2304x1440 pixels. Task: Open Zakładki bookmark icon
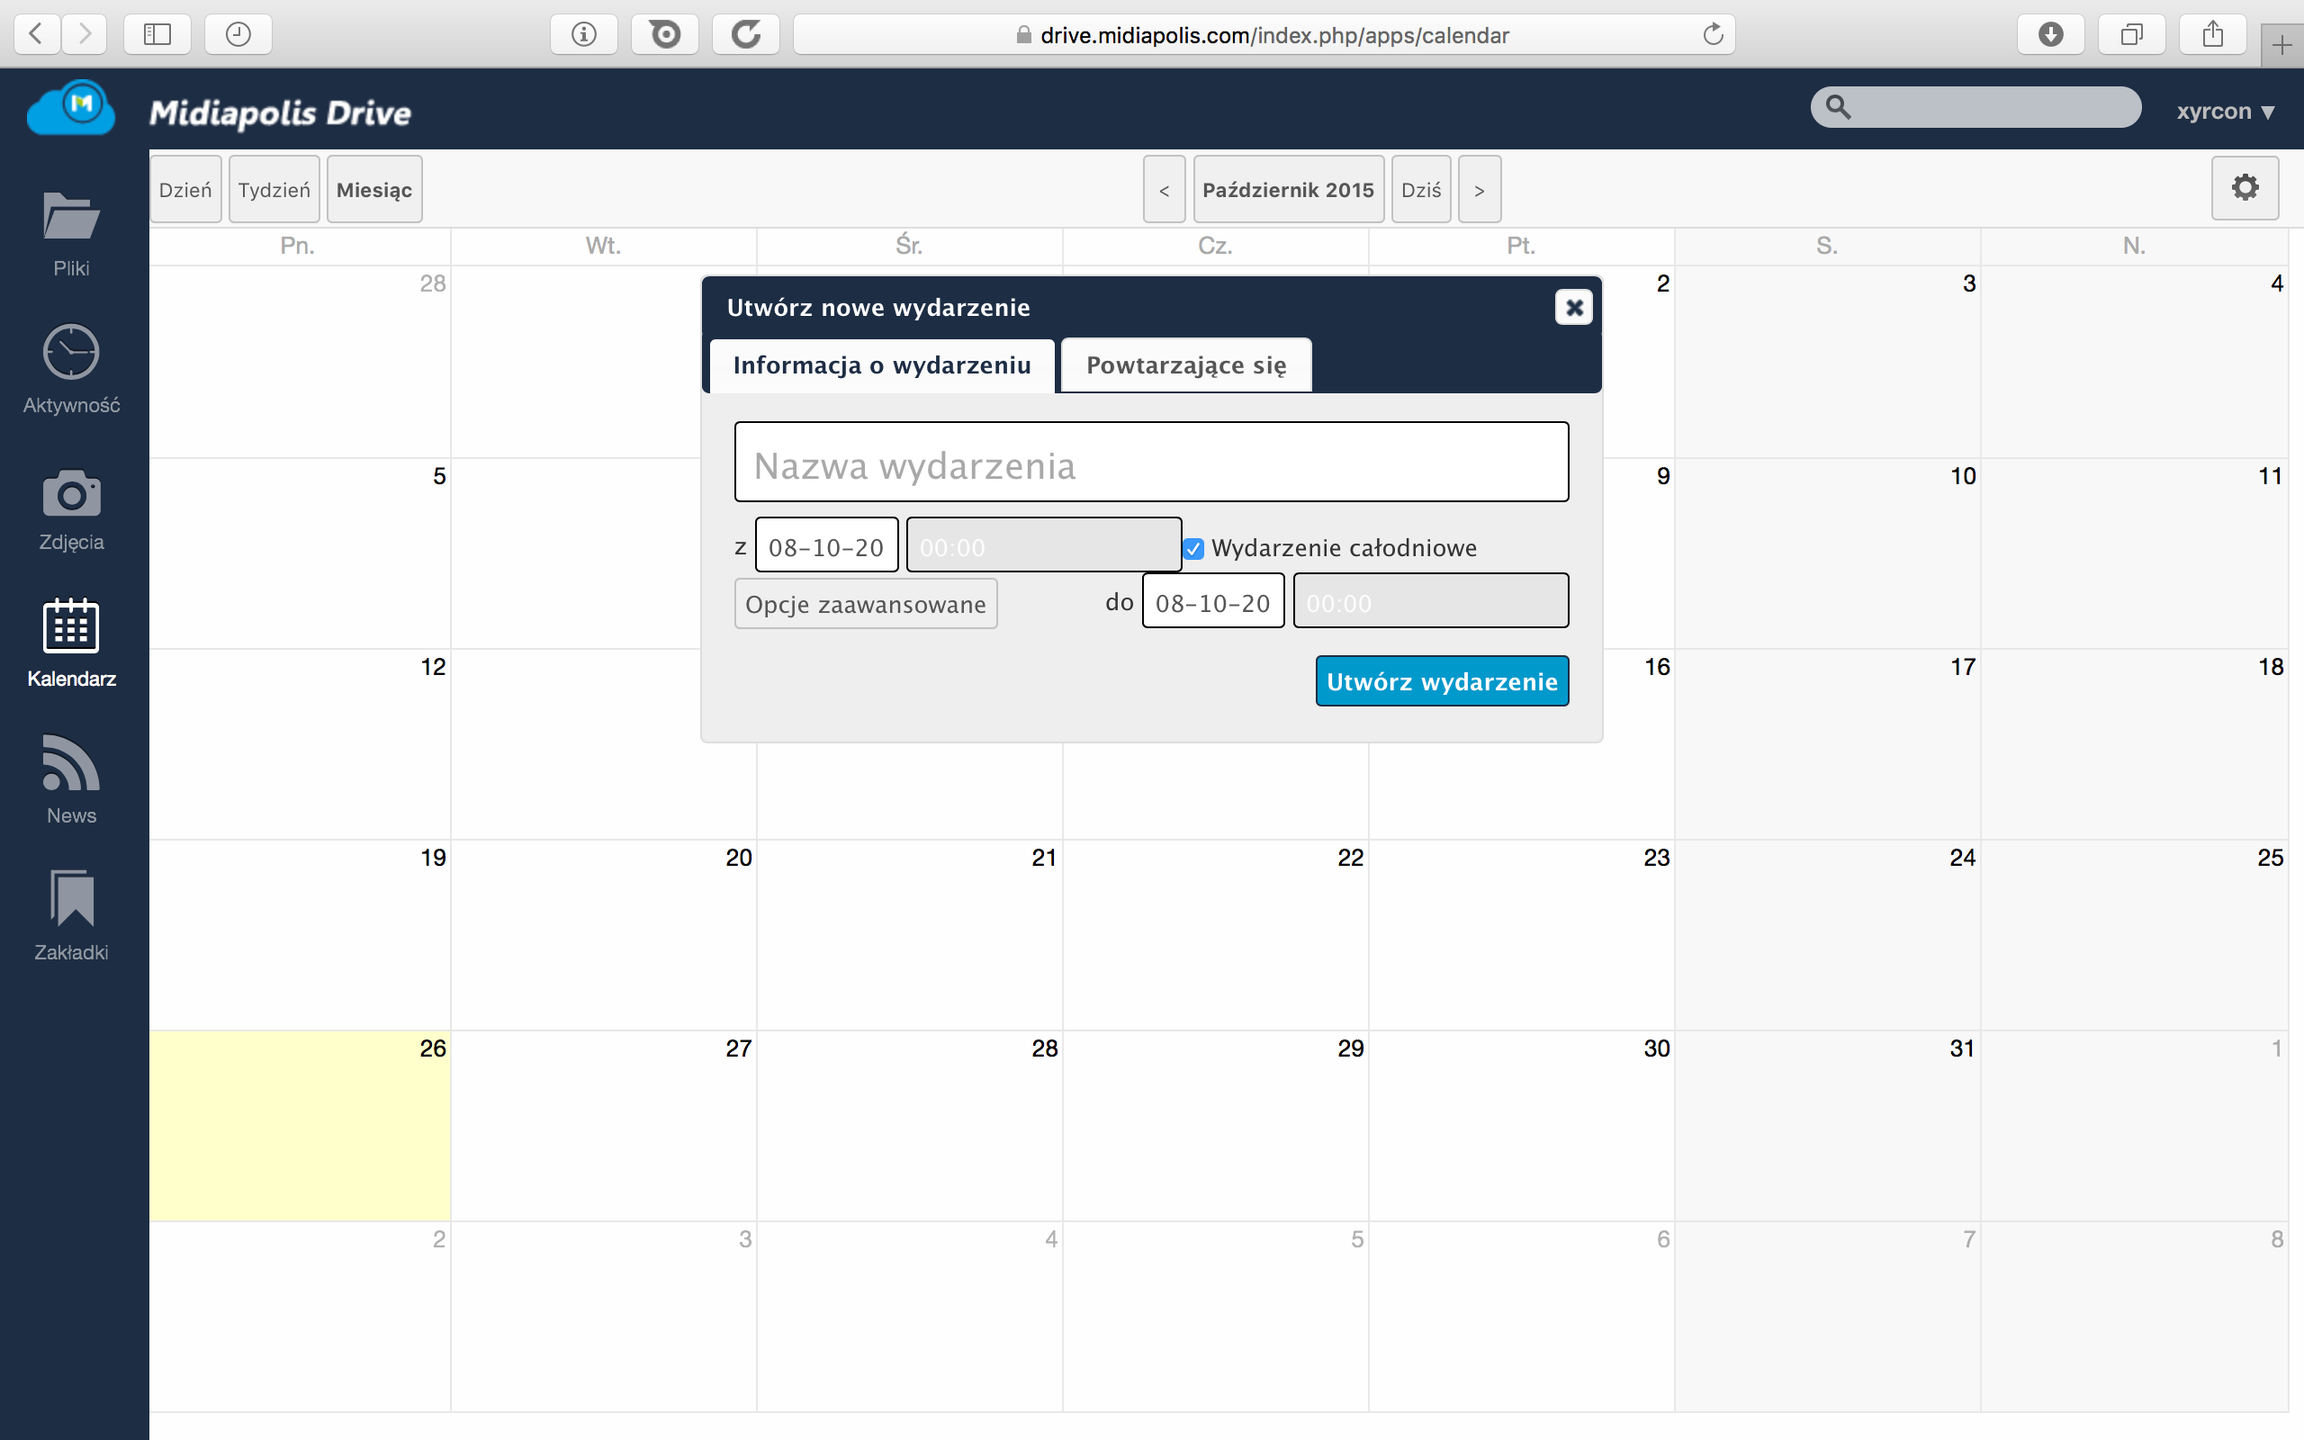point(71,898)
